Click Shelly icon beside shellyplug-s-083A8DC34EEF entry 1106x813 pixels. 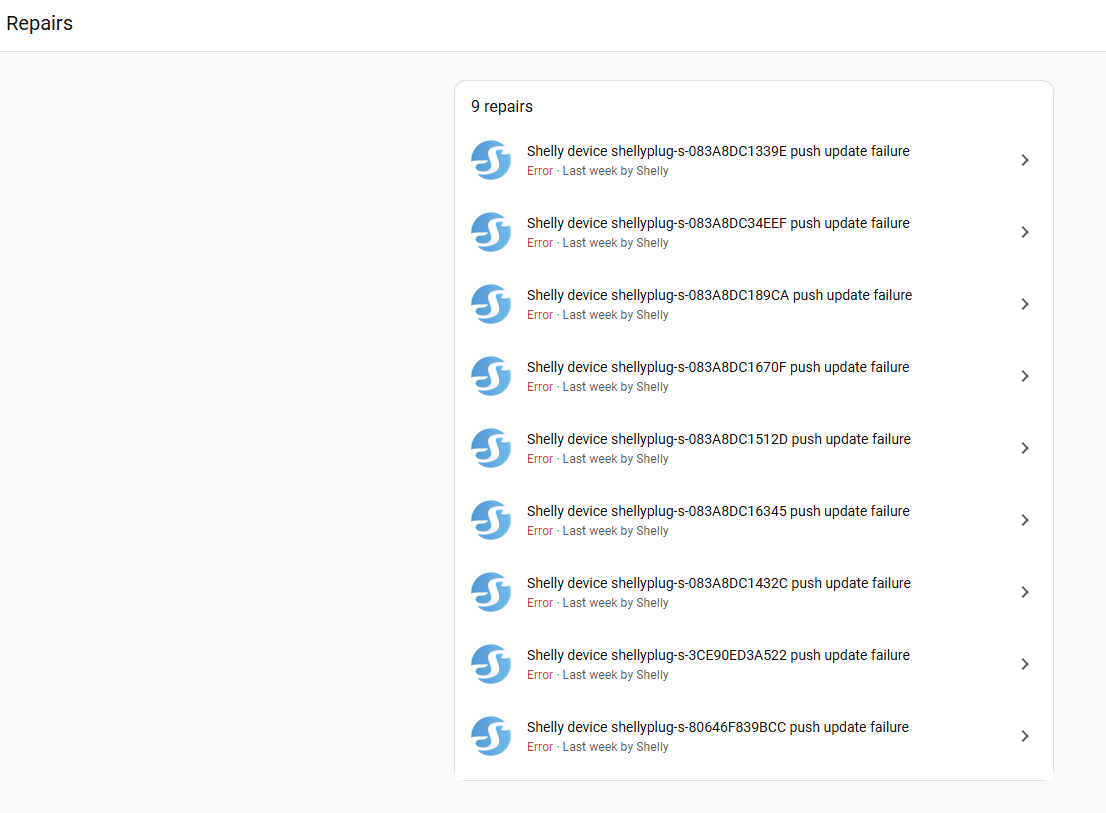(x=491, y=232)
